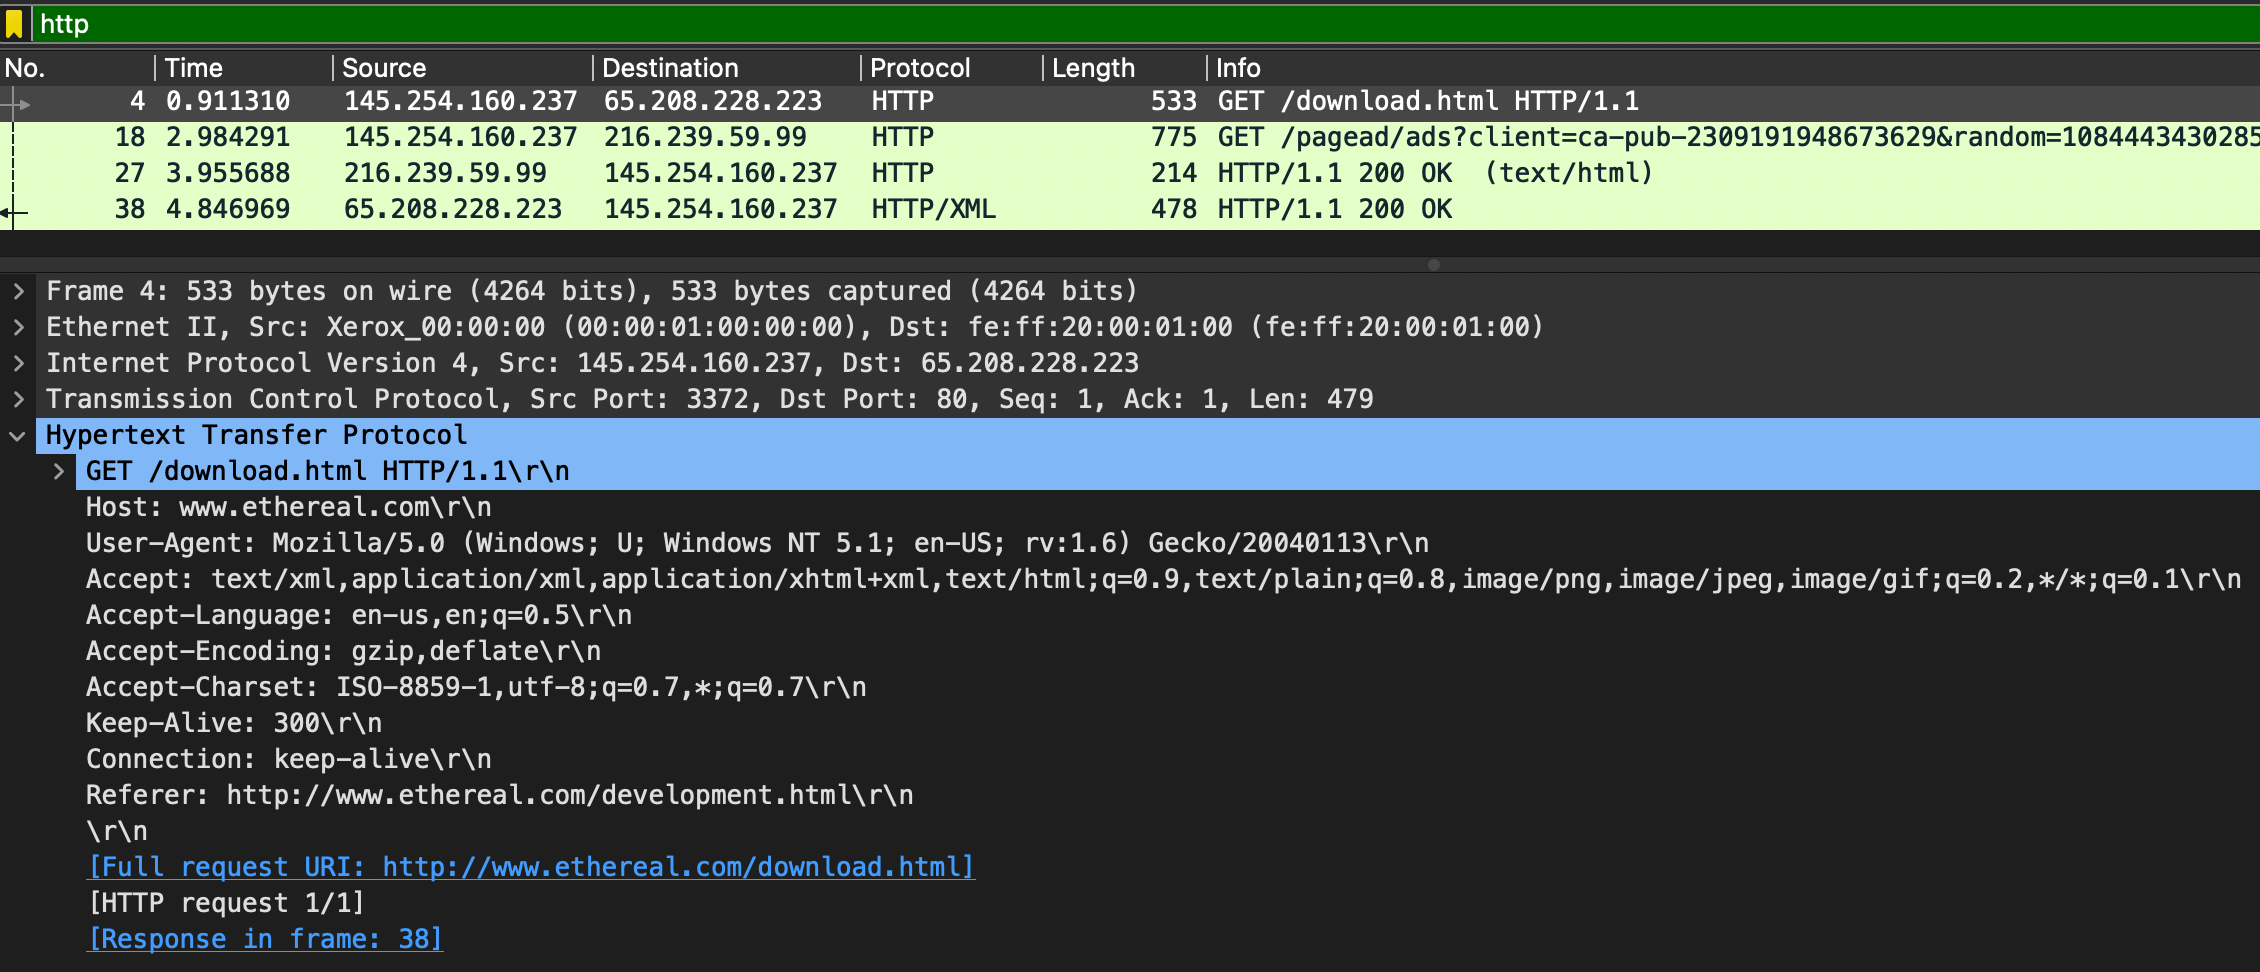Viewport: 2260px width, 972px height.
Task: Expand Transmission Control Protocol node
Action: (x=18, y=399)
